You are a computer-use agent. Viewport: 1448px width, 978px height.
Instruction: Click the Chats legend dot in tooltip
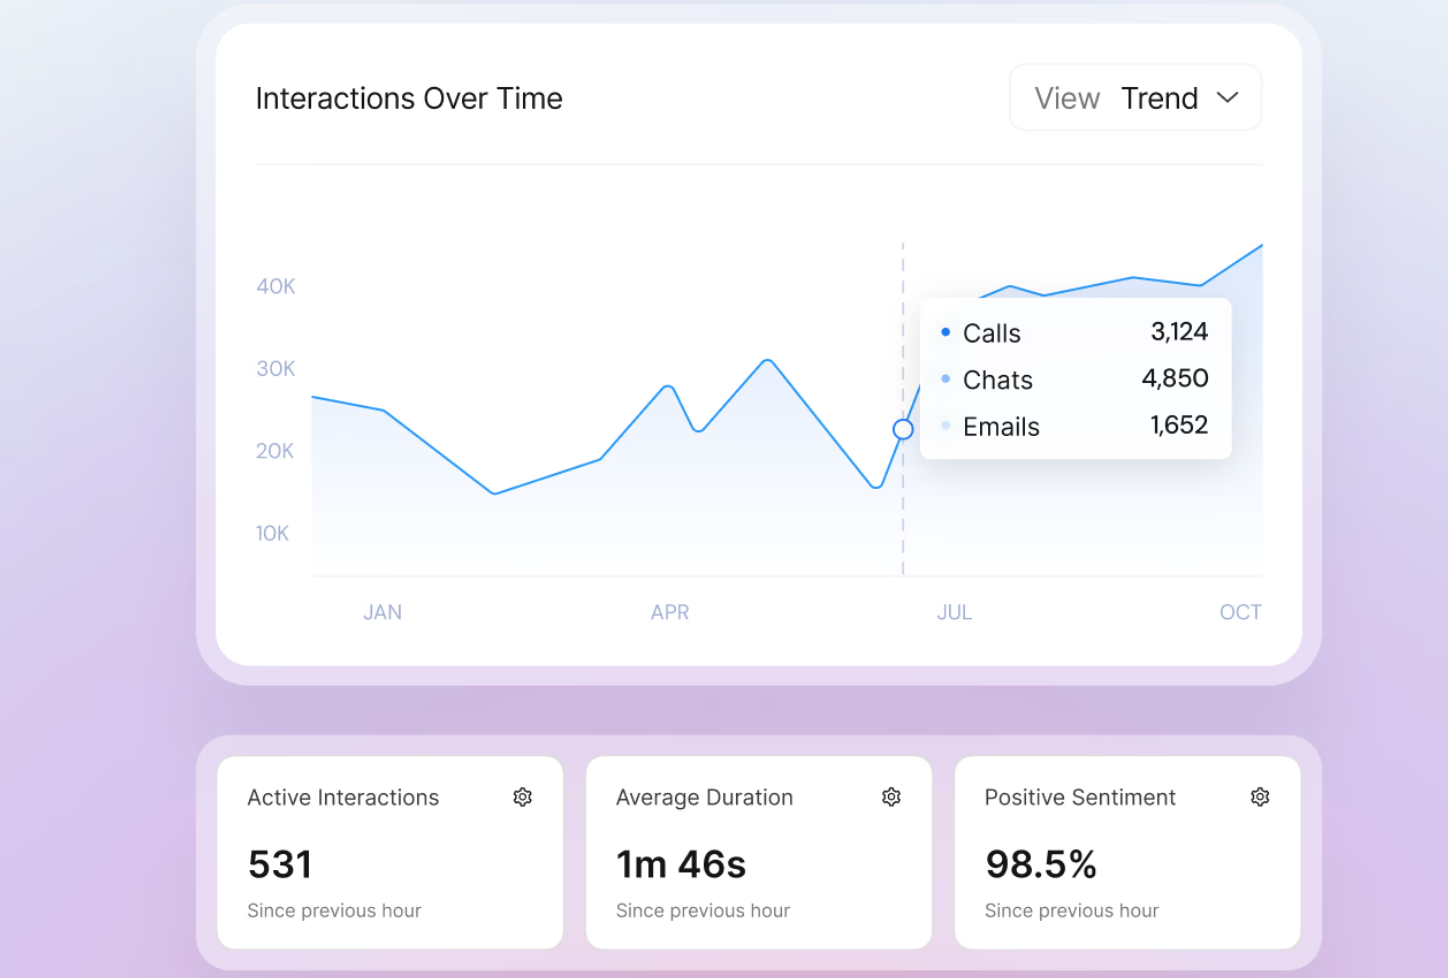point(945,379)
